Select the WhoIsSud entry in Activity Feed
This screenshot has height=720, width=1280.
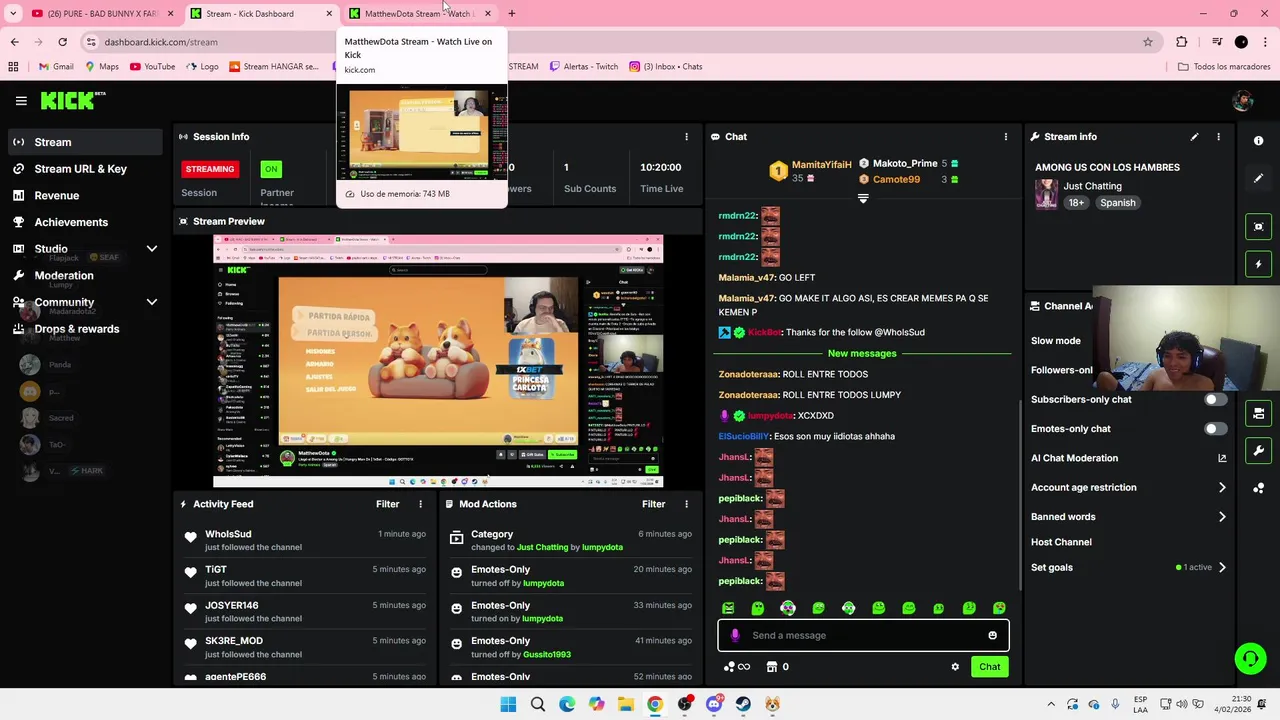click(304, 541)
